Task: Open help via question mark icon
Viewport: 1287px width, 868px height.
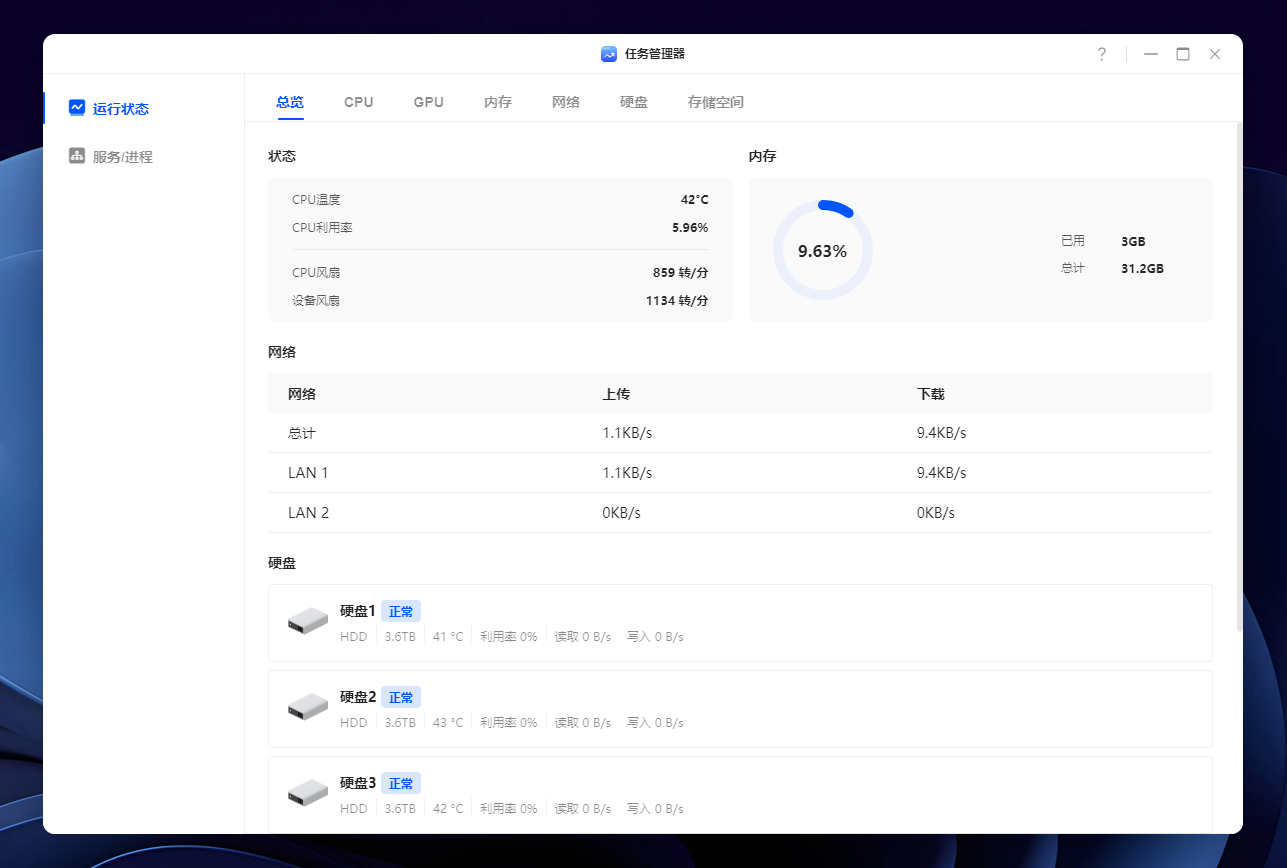Action: (1102, 54)
